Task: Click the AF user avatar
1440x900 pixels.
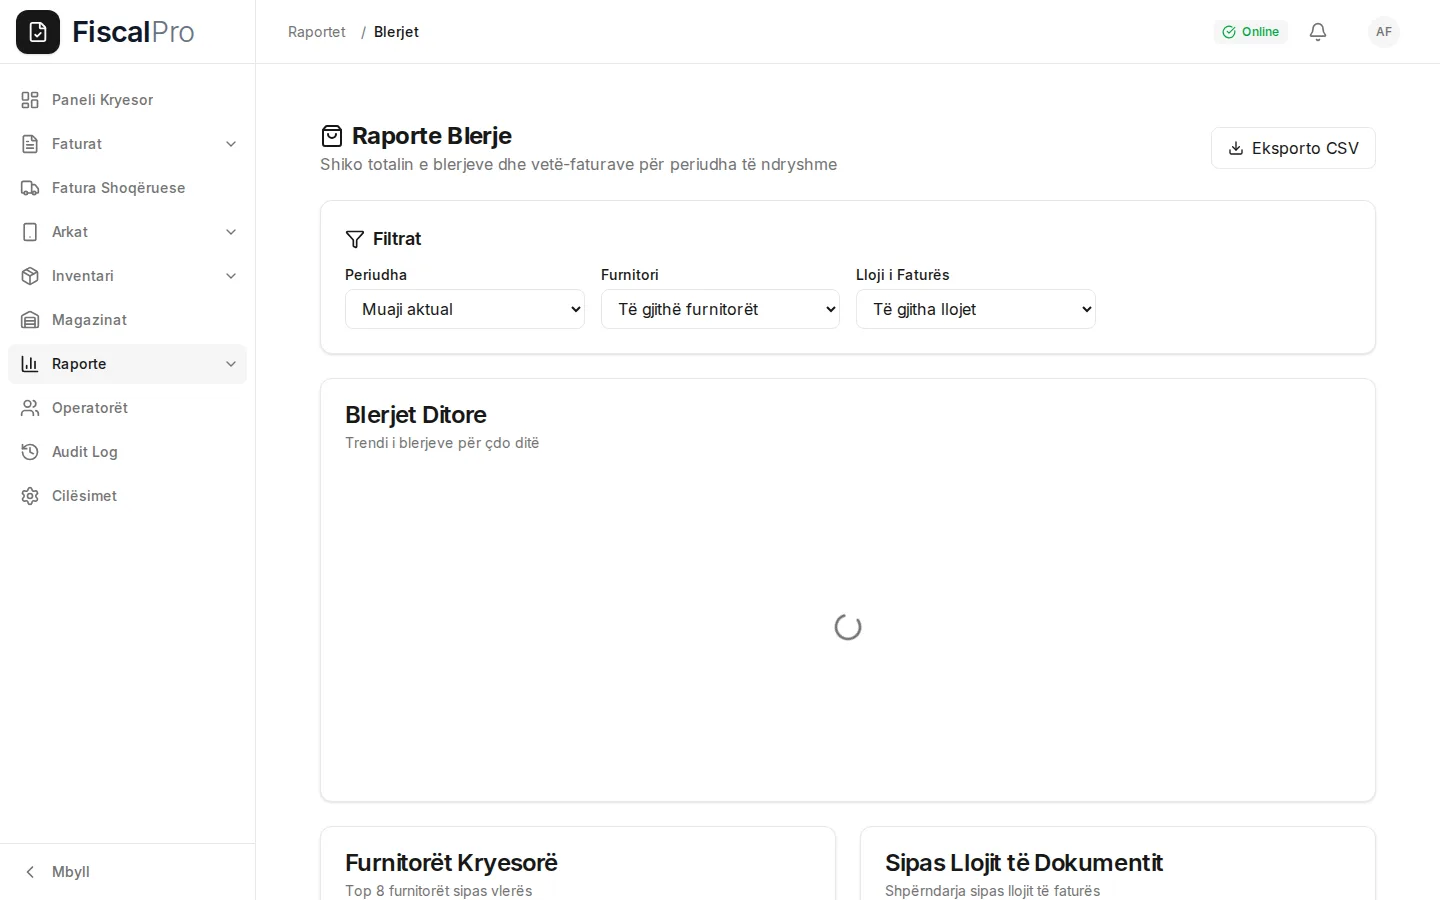Action: point(1384,32)
